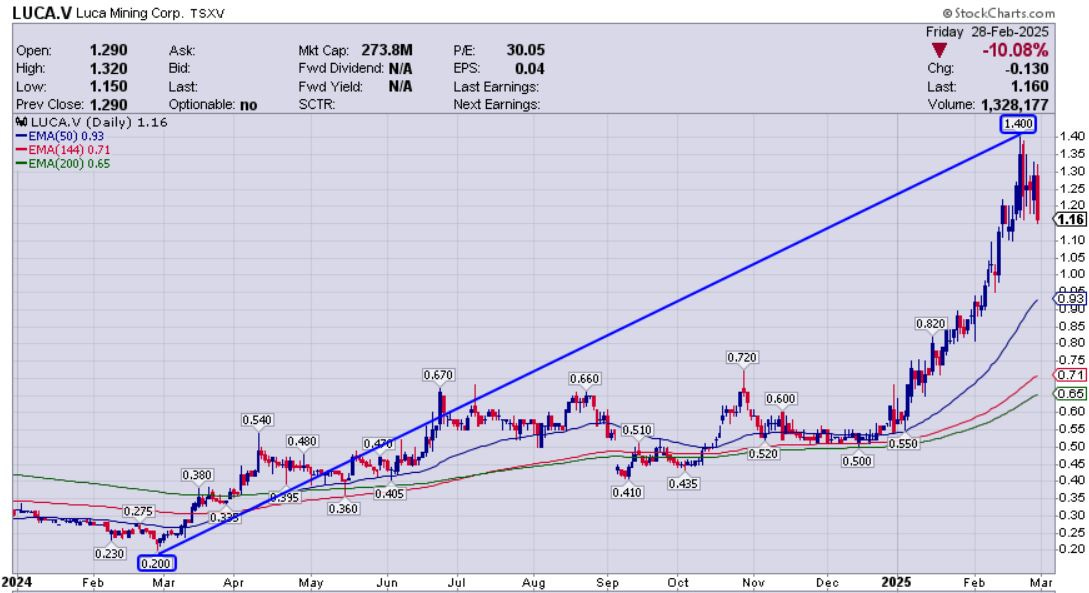Click the -10.08% percent change
The width and height of the screenshot is (1089, 593).
point(1015,50)
